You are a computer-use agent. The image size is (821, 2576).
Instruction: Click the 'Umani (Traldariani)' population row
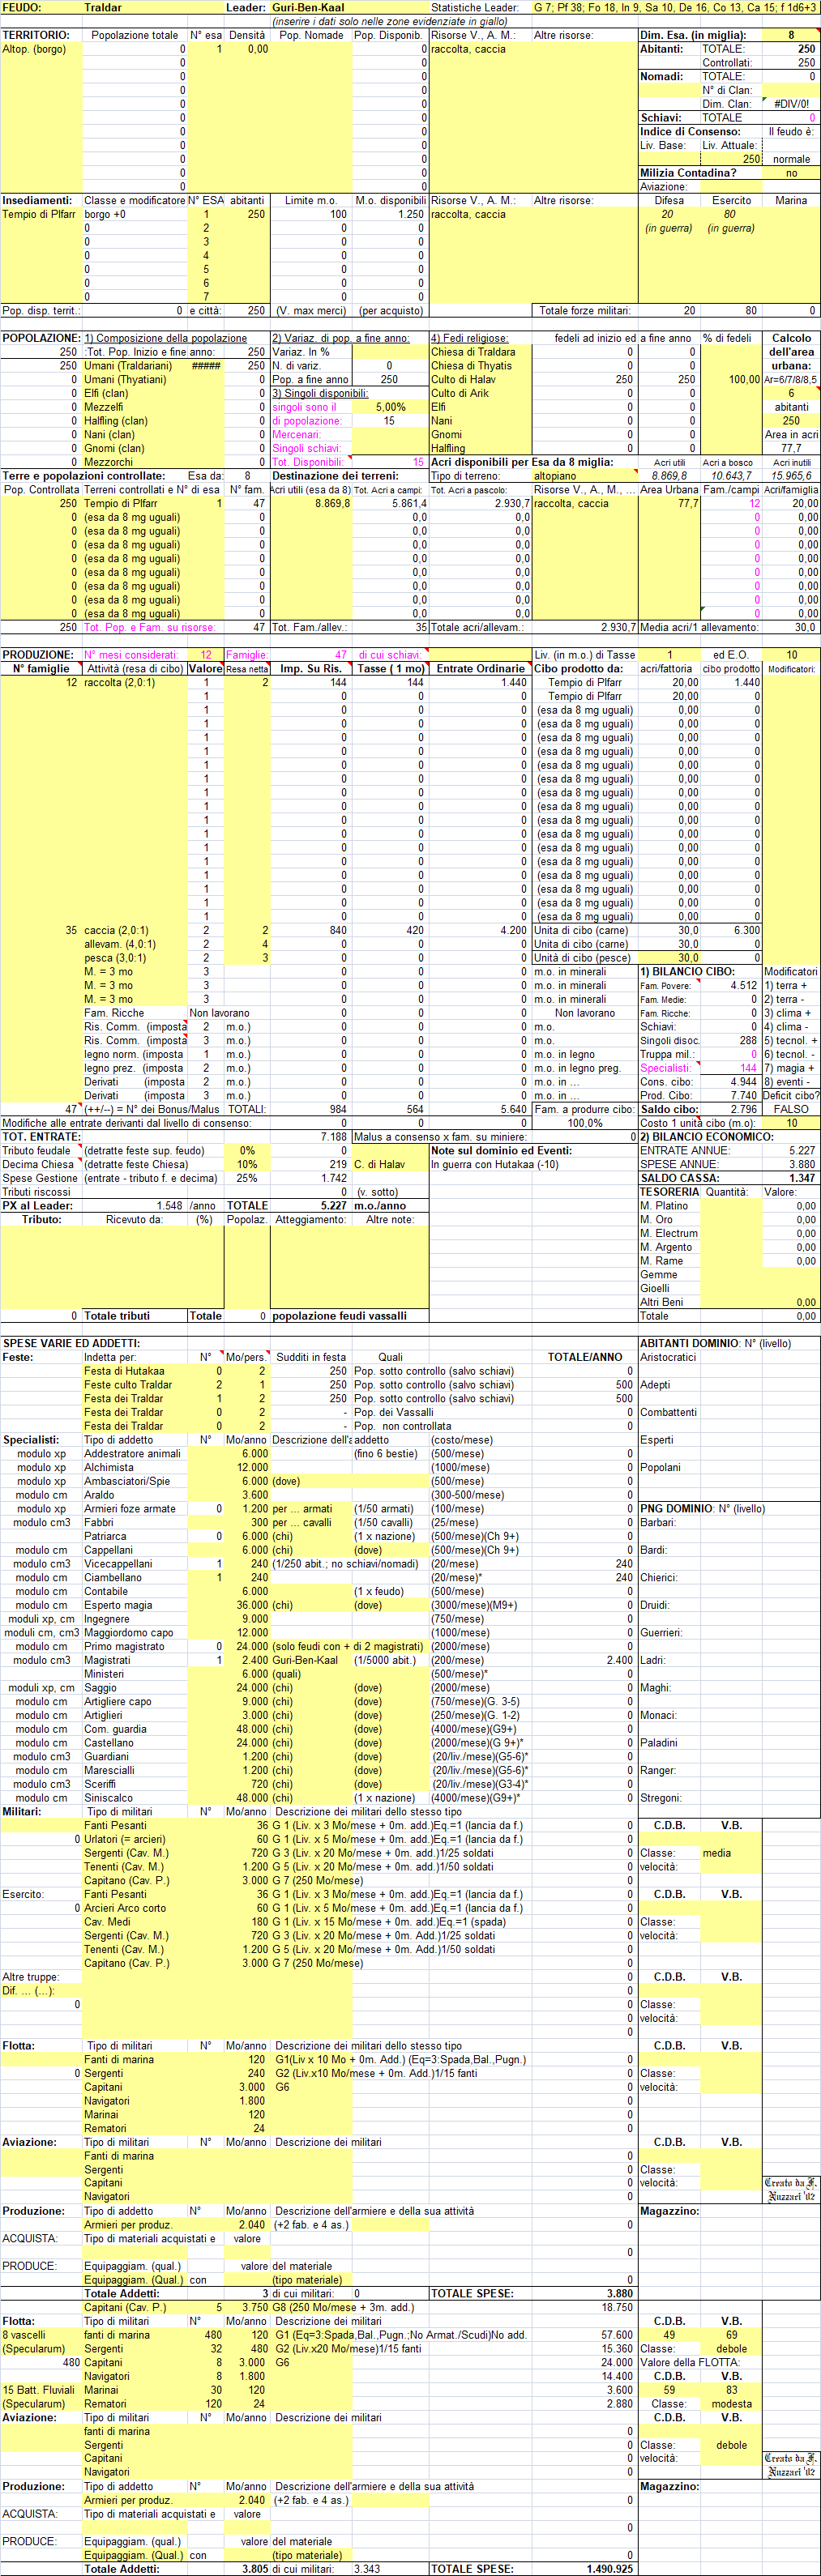[x=128, y=366]
